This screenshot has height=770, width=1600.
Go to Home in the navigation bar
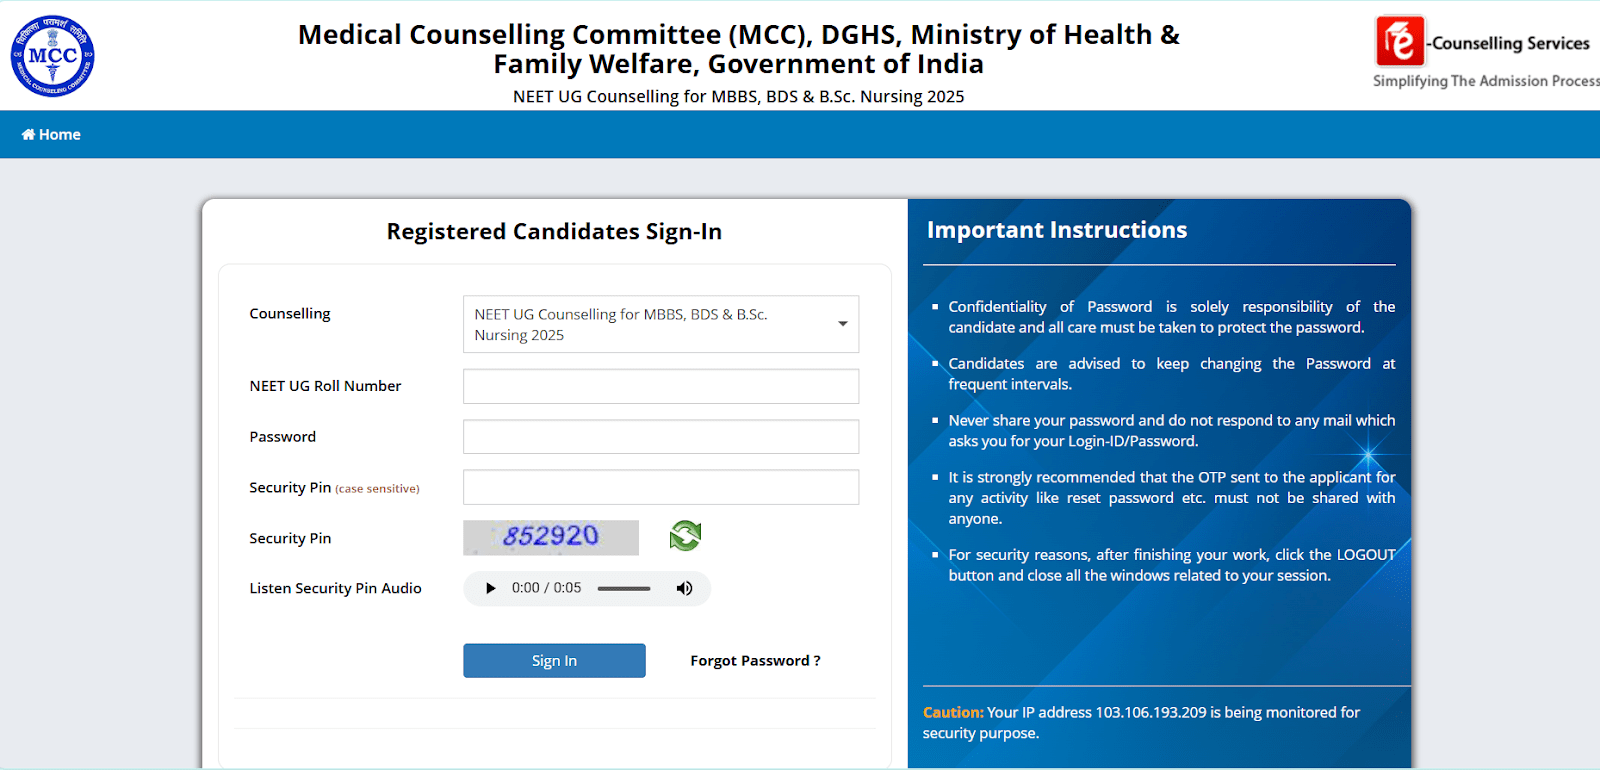[x=51, y=135]
